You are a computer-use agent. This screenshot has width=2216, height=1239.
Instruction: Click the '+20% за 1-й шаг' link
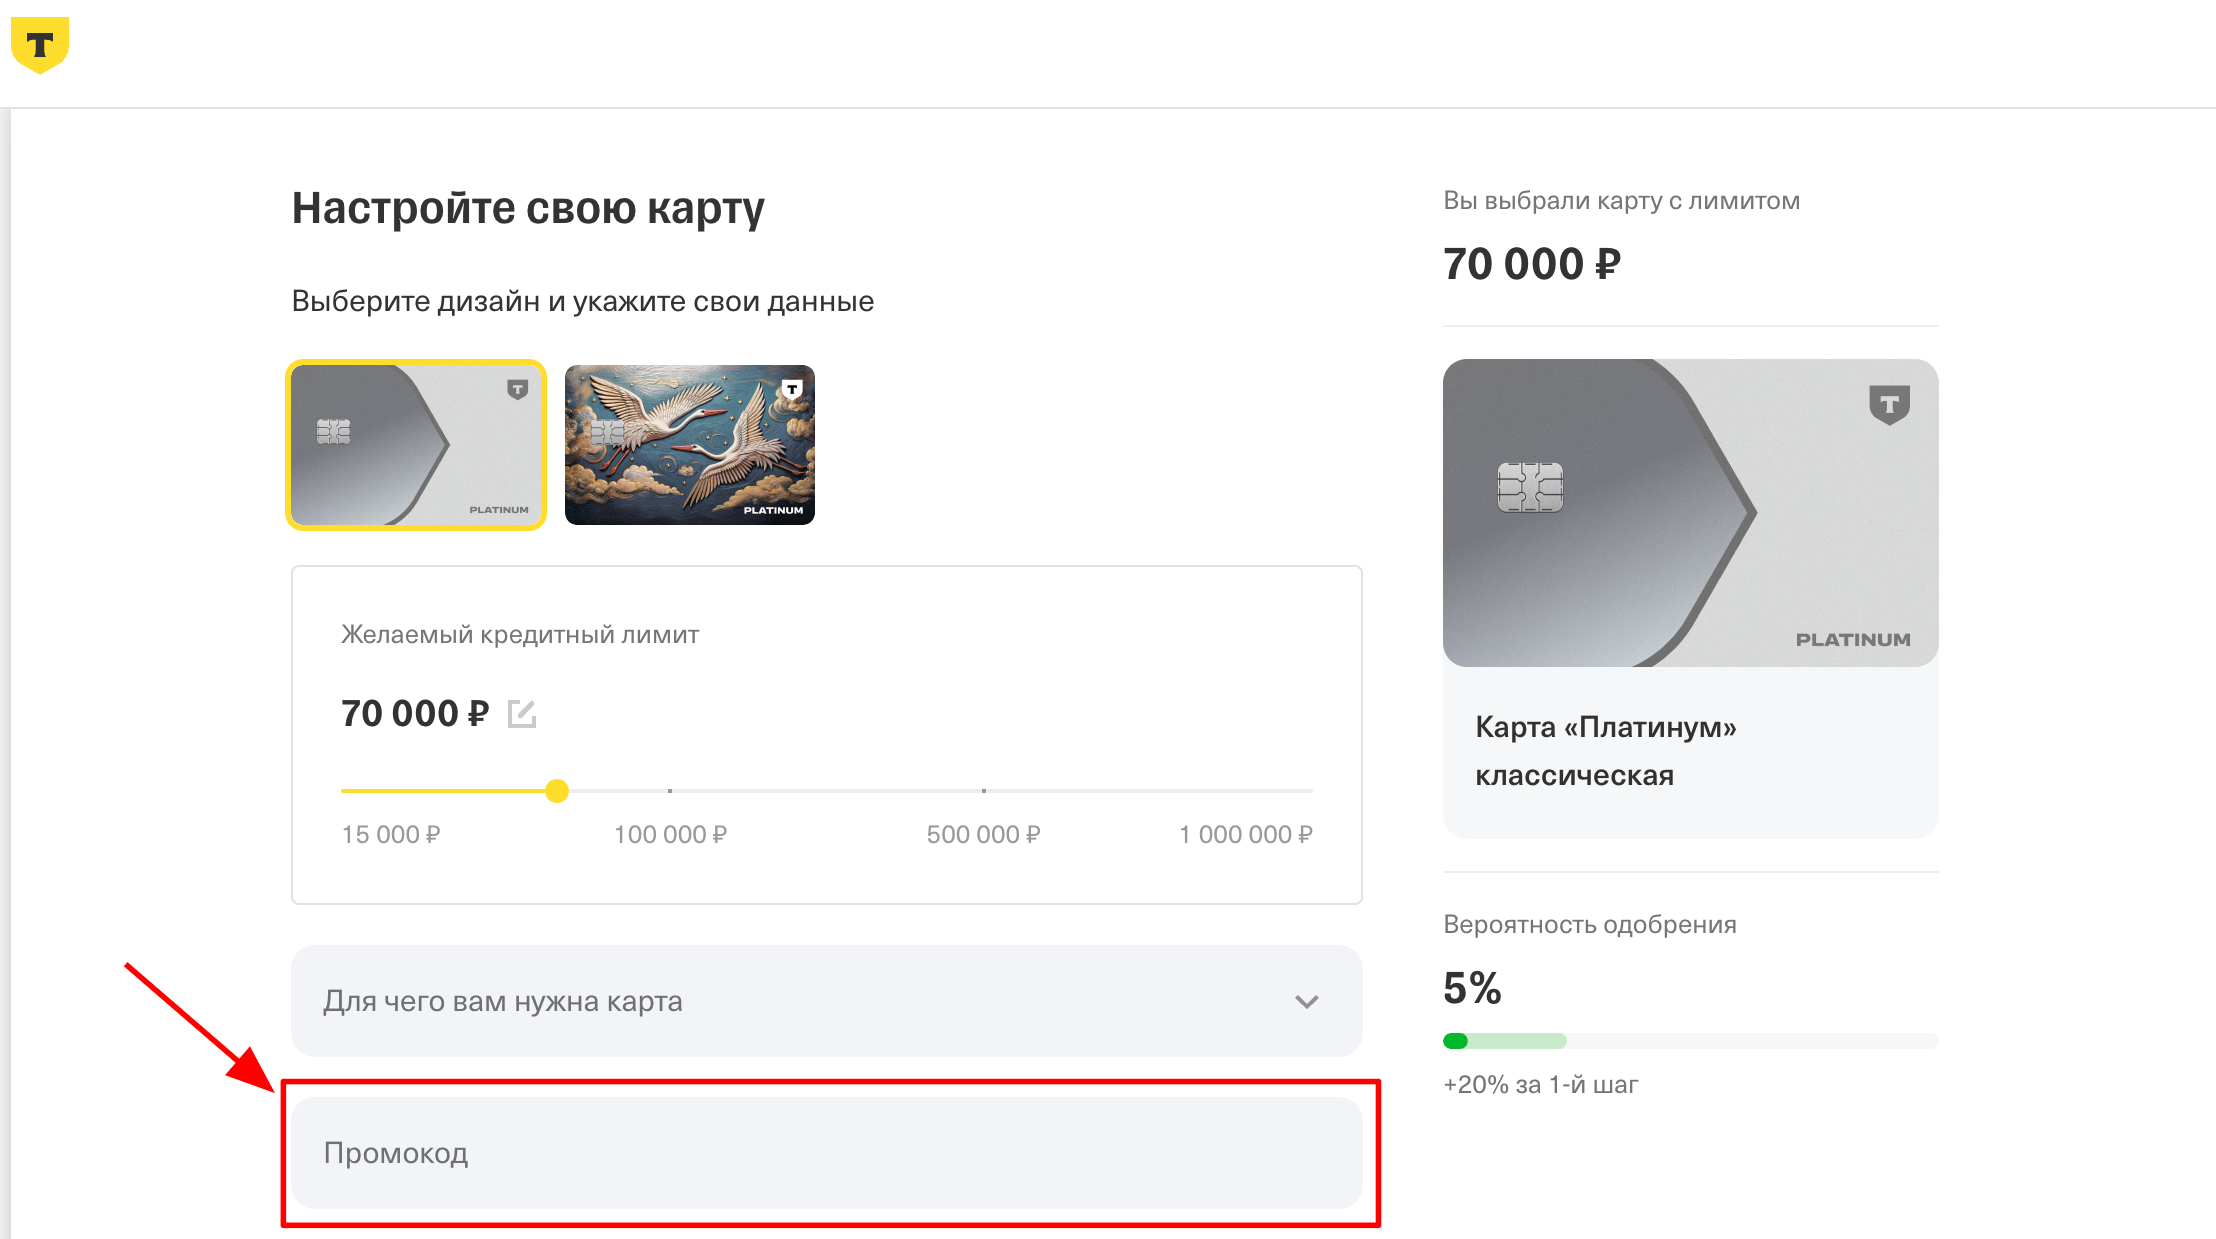pyautogui.click(x=1539, y=1084)
